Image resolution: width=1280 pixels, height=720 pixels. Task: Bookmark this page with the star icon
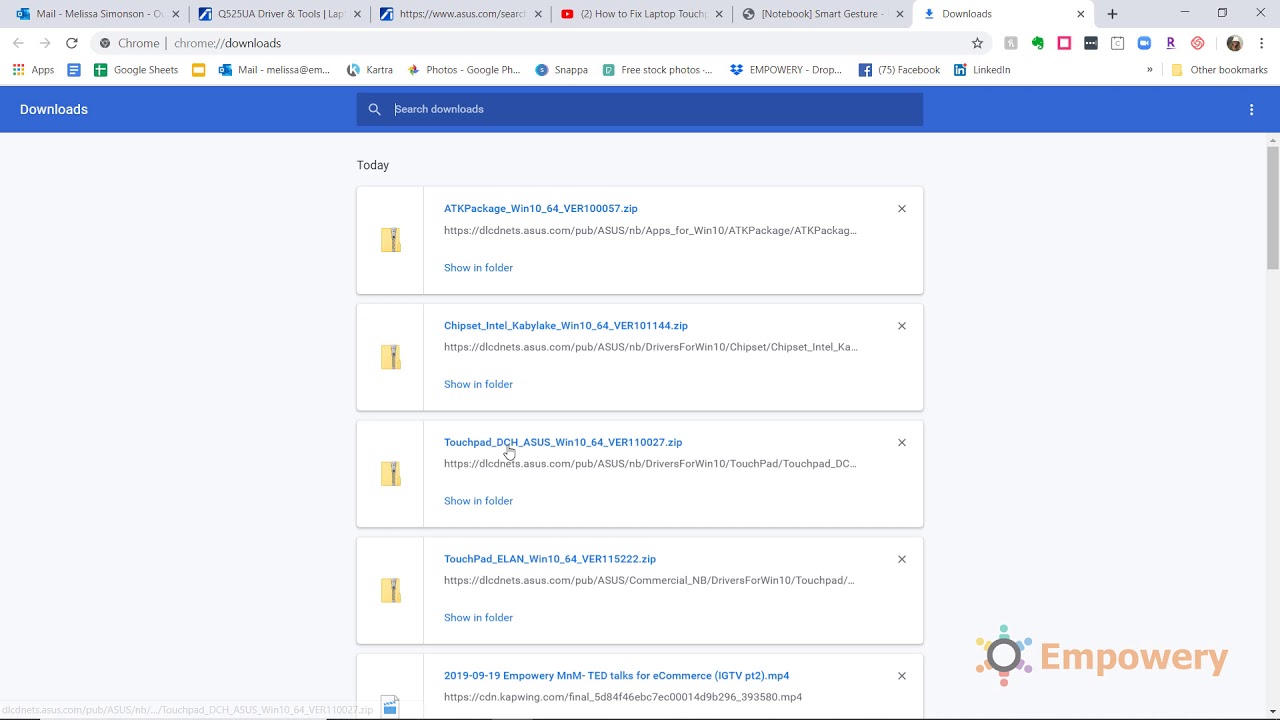tap(977, 43)
